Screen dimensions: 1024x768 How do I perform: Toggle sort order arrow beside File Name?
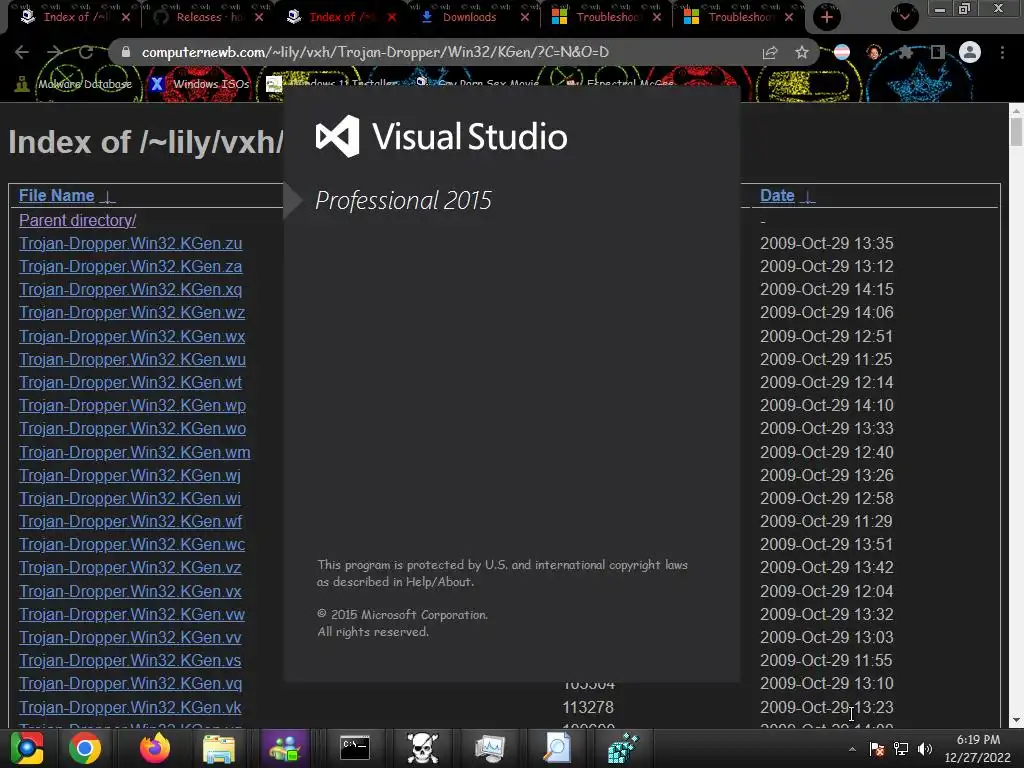108,196
